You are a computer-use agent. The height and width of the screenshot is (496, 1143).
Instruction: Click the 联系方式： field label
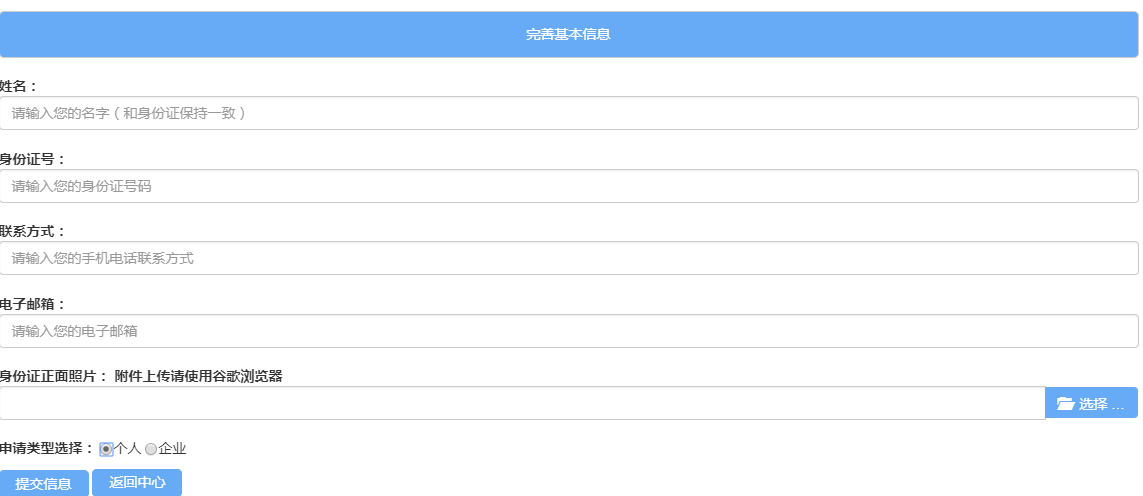(x=33, y=231)
